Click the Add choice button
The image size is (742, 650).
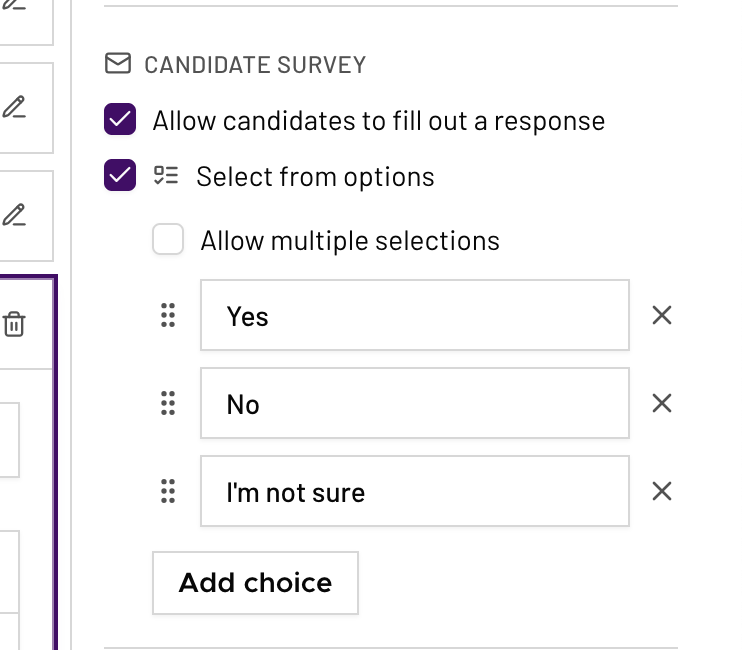pyautogui.click(x=255, y=583)
